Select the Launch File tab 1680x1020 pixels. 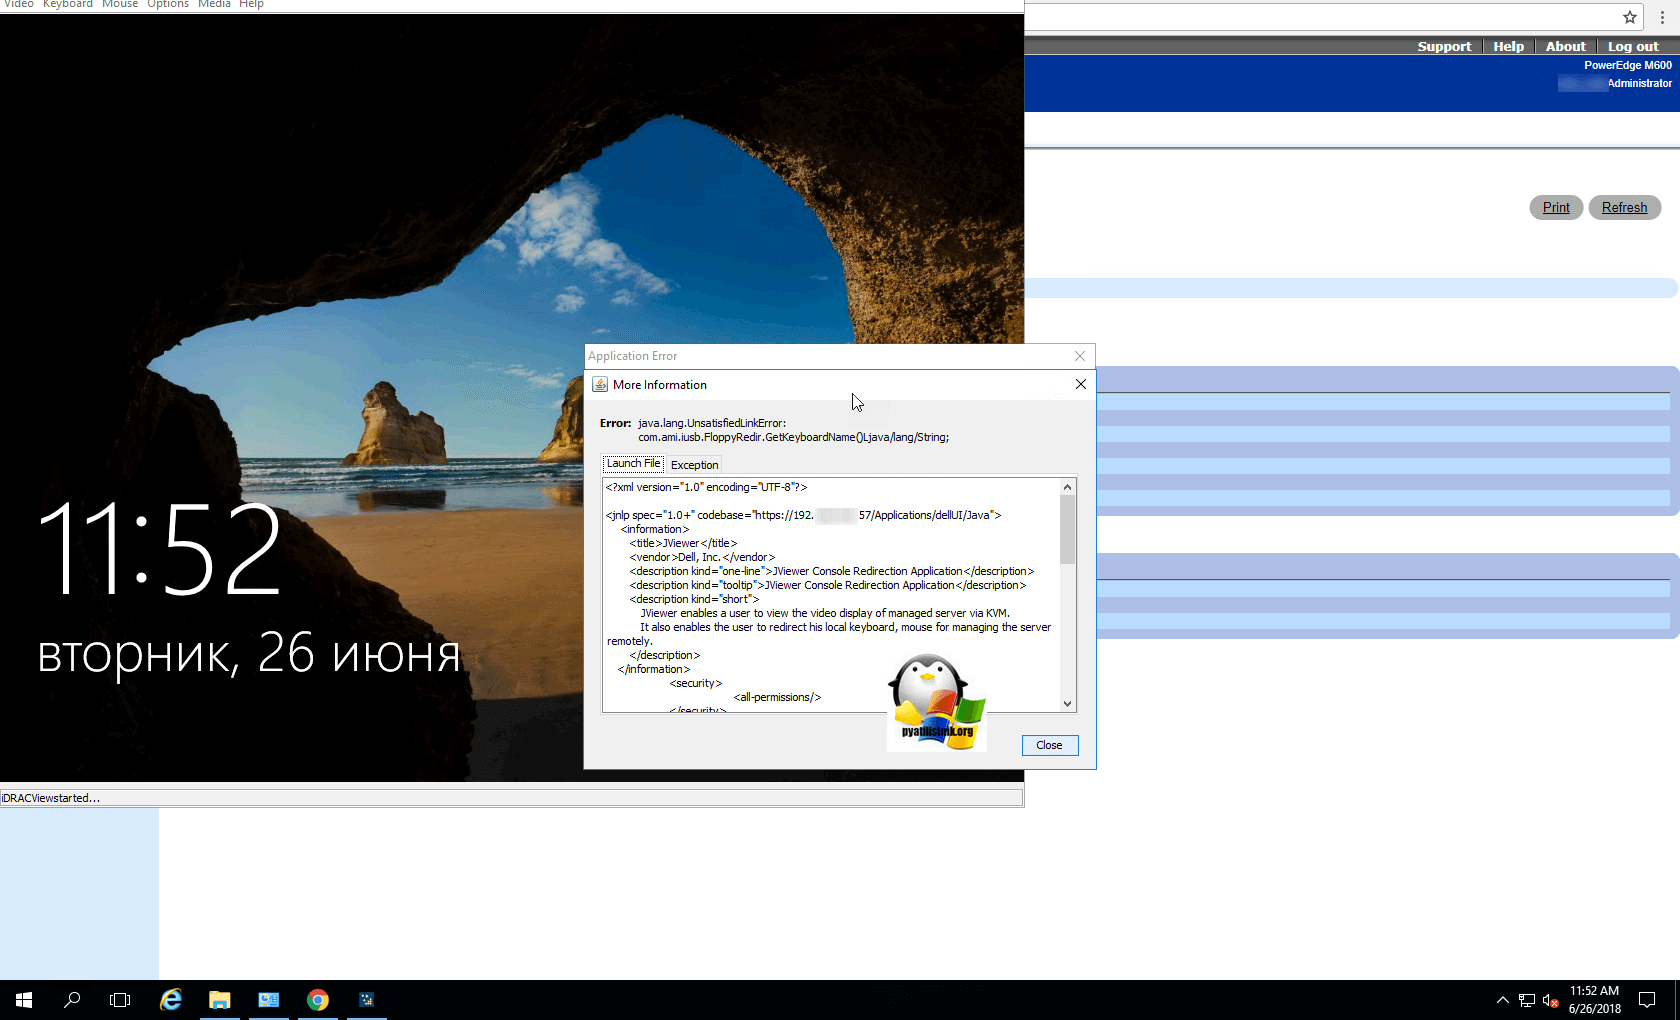tap(633, 464)
